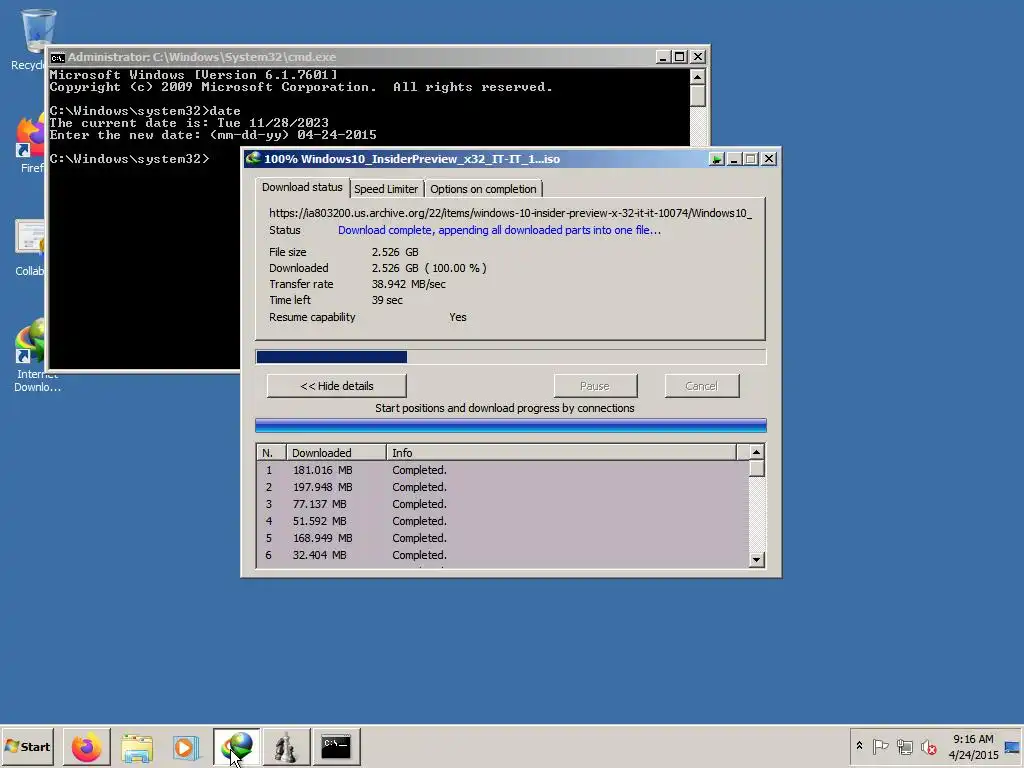The image size is (1024, 768).
Task: Click cmd window scroll up arrow
Action: tap(697, 77)
